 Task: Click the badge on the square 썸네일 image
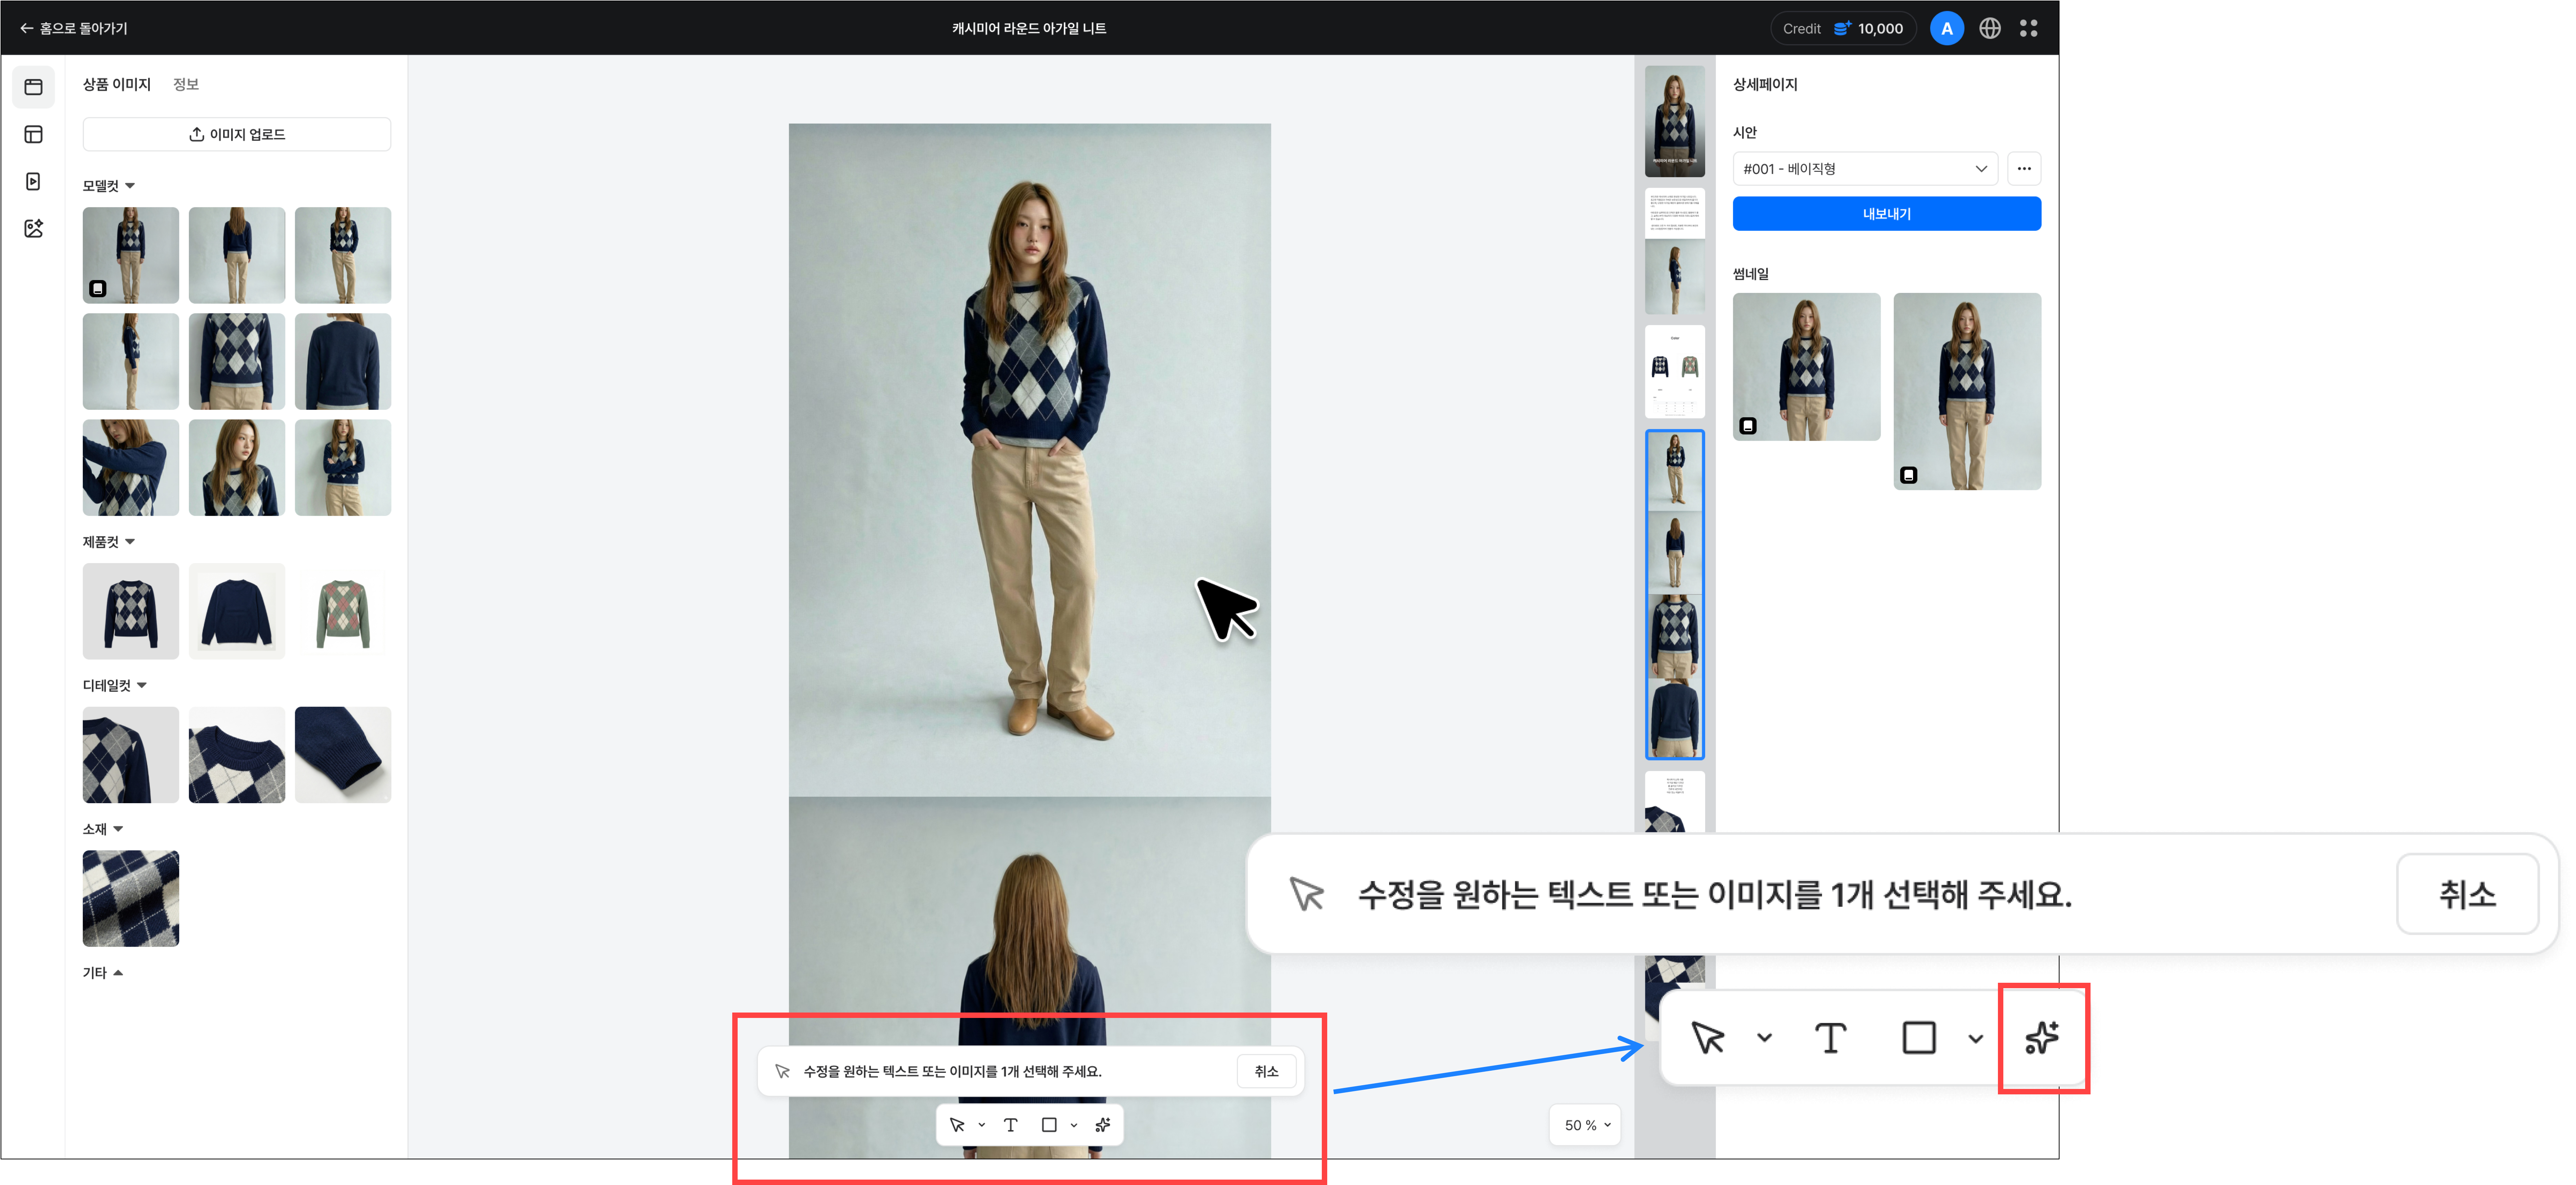[x=1748, y=426]
